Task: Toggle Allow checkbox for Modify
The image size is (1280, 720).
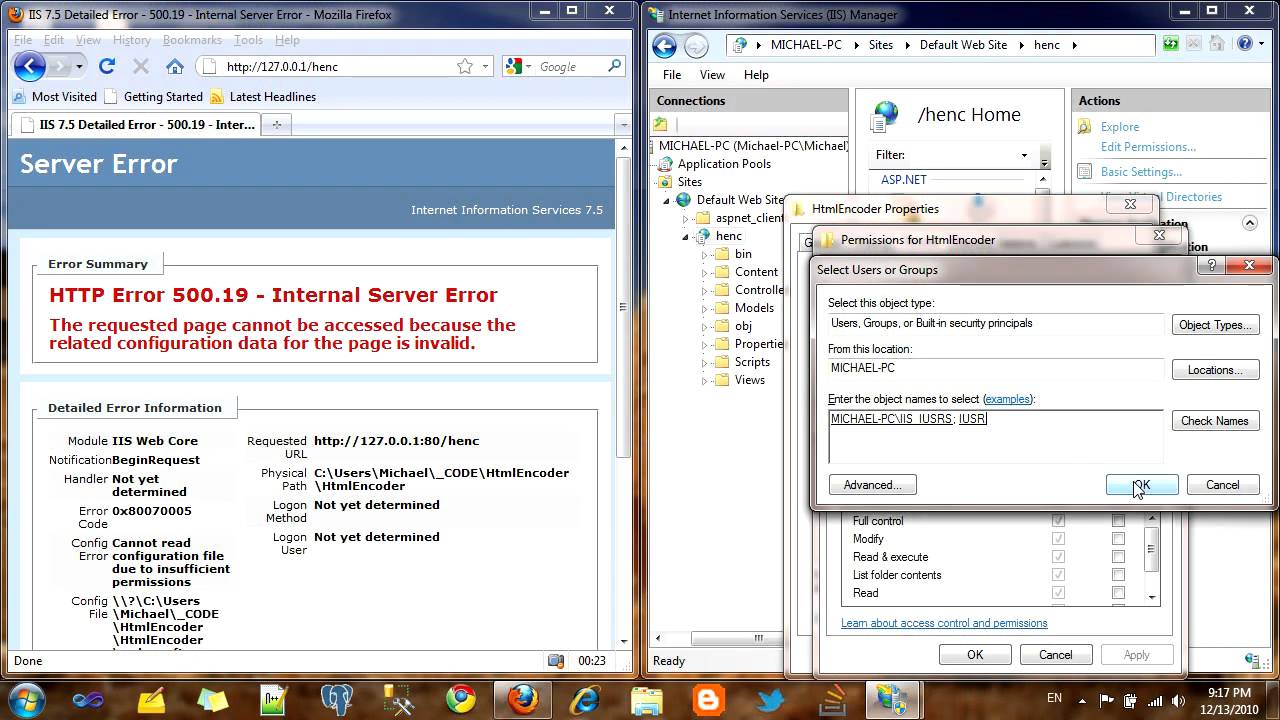Action: pos(1058,539)
